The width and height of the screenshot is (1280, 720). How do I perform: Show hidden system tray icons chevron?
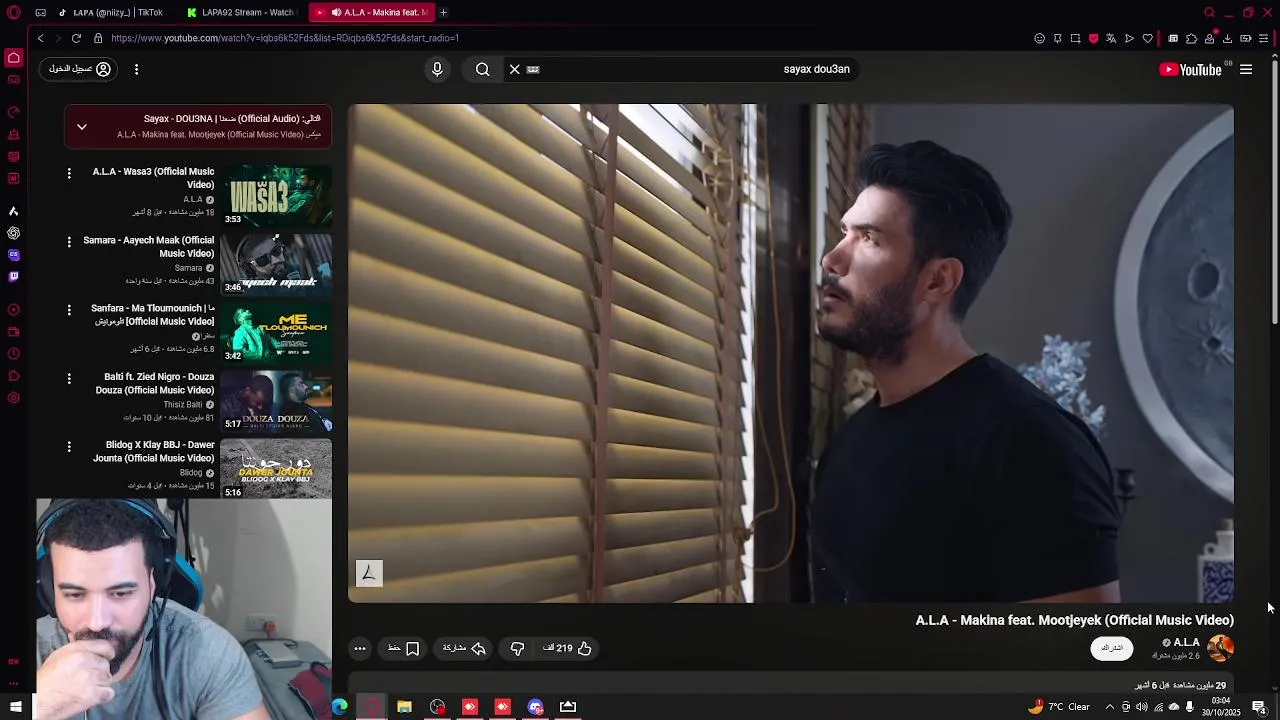[1109, 707]
